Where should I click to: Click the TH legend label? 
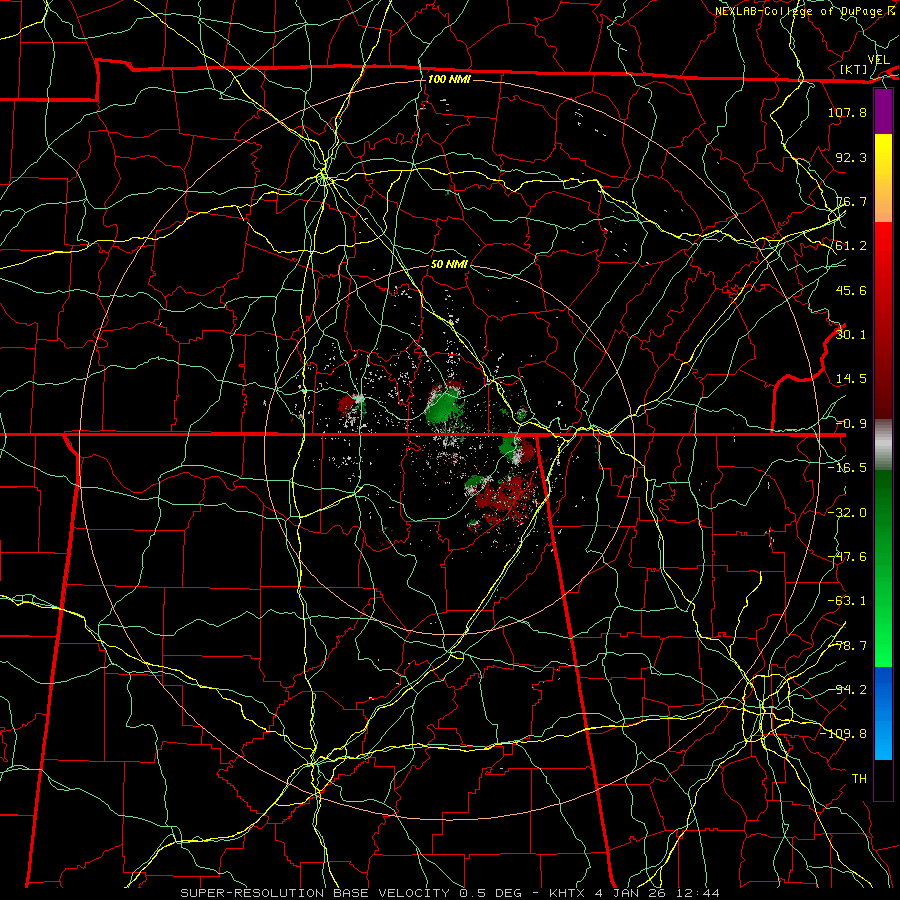tap(859, 779)
